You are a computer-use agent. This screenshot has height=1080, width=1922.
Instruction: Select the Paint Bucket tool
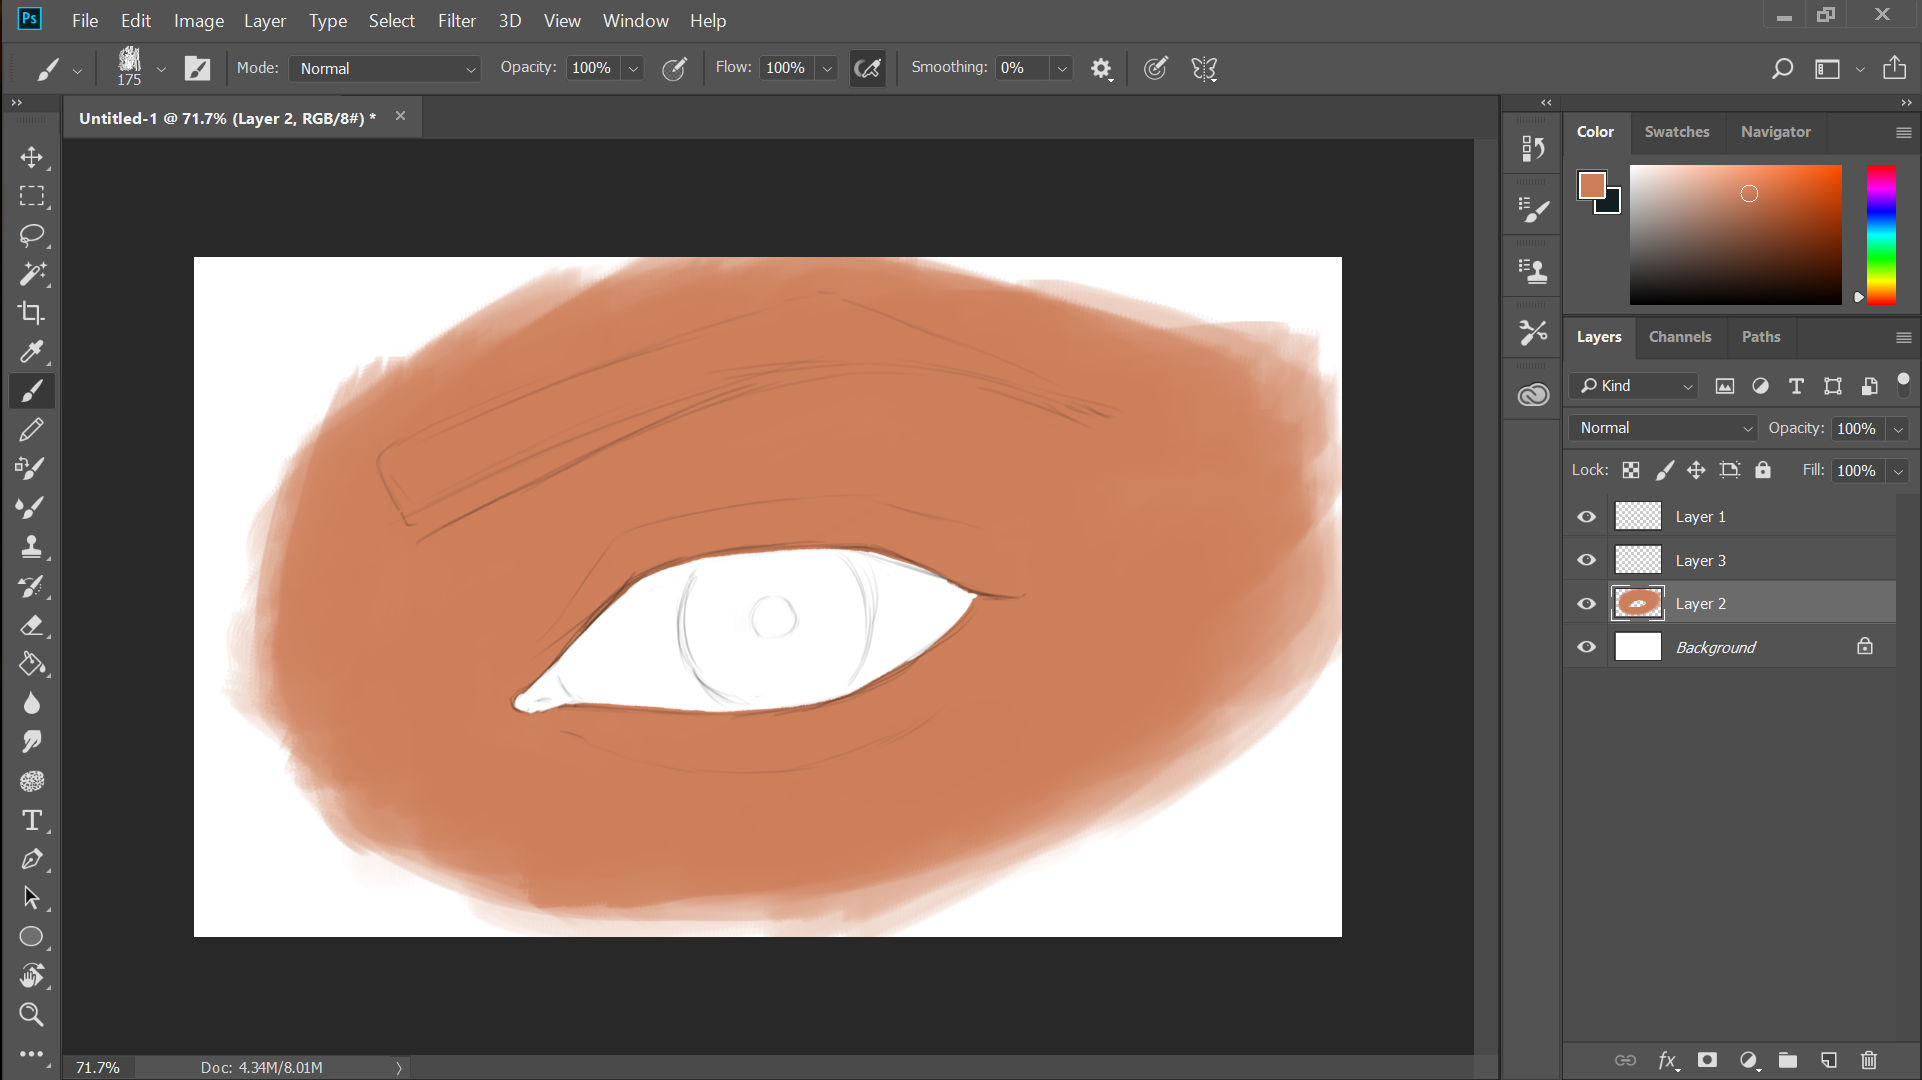coord(31,664)
